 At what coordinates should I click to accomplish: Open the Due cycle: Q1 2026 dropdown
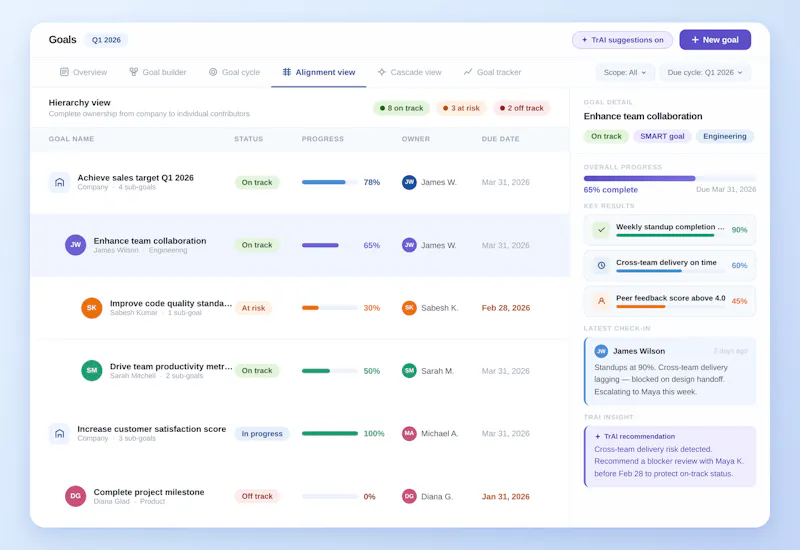[x=705, y=72]
